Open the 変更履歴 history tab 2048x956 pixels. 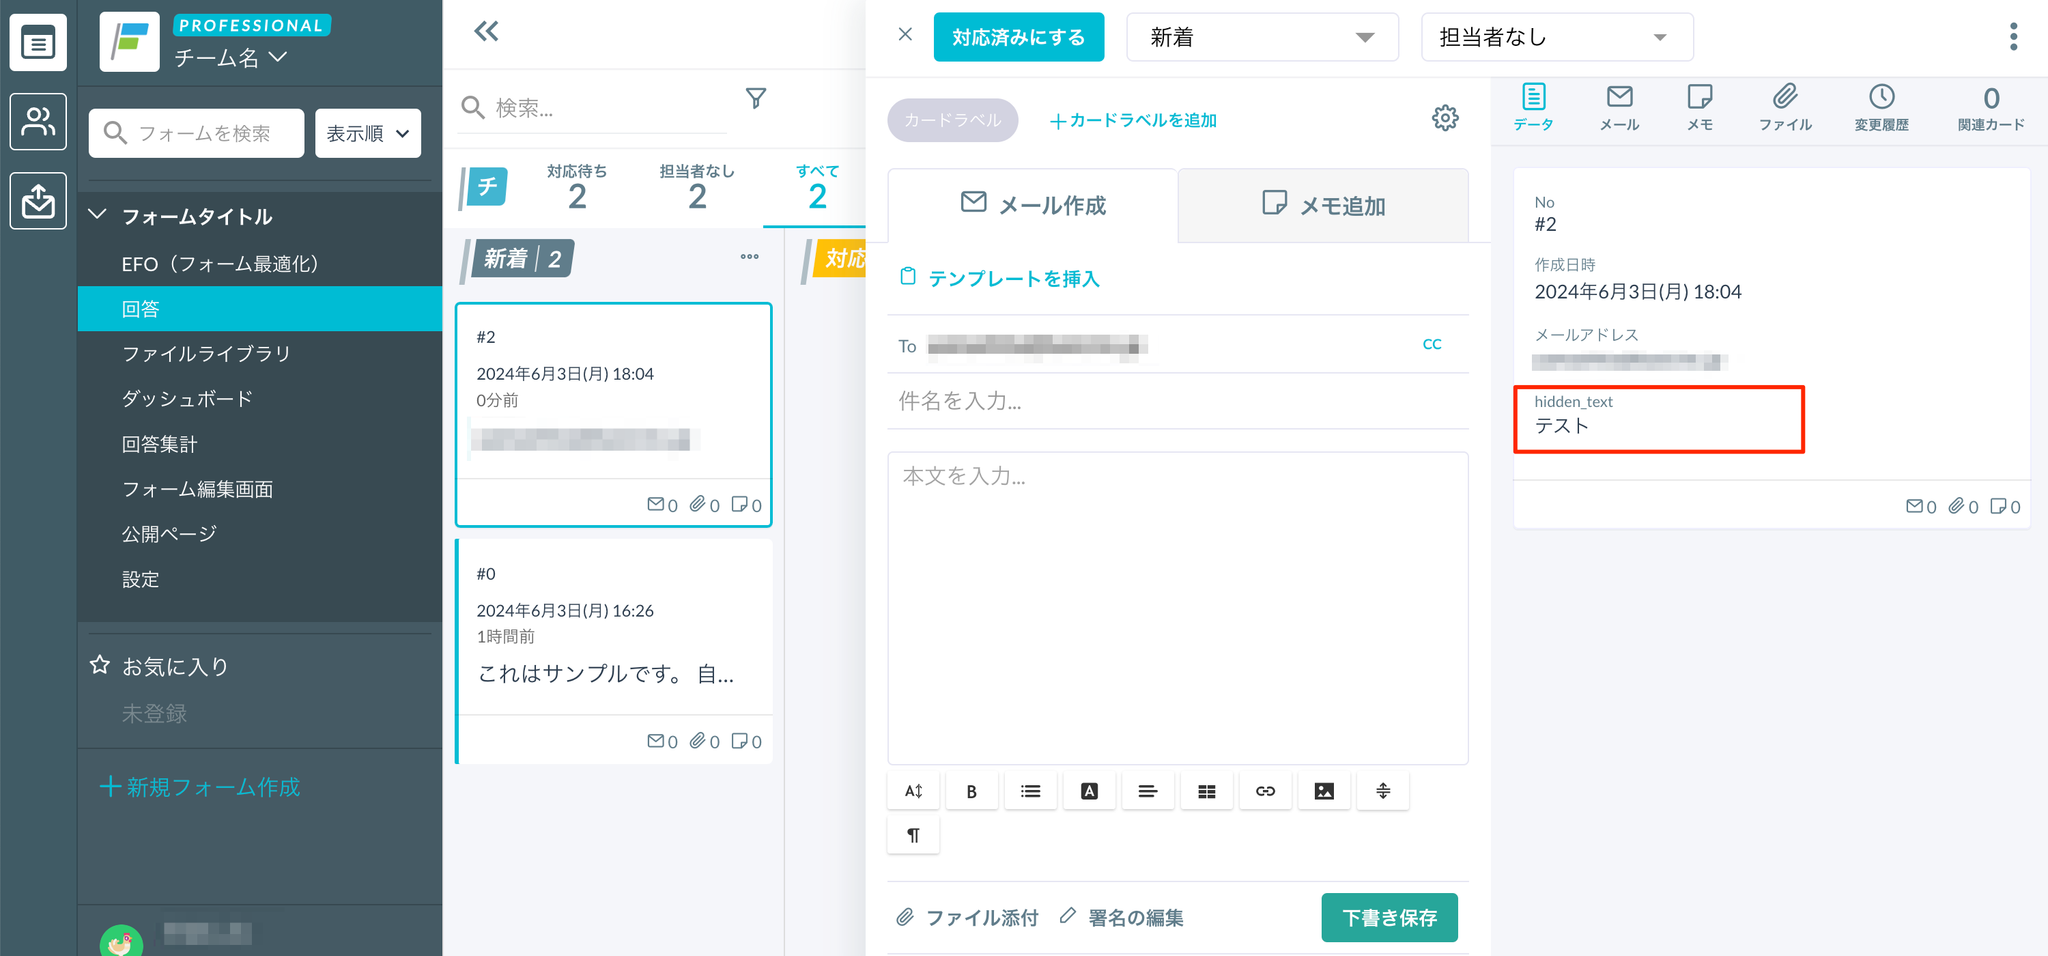(1882, 108)
